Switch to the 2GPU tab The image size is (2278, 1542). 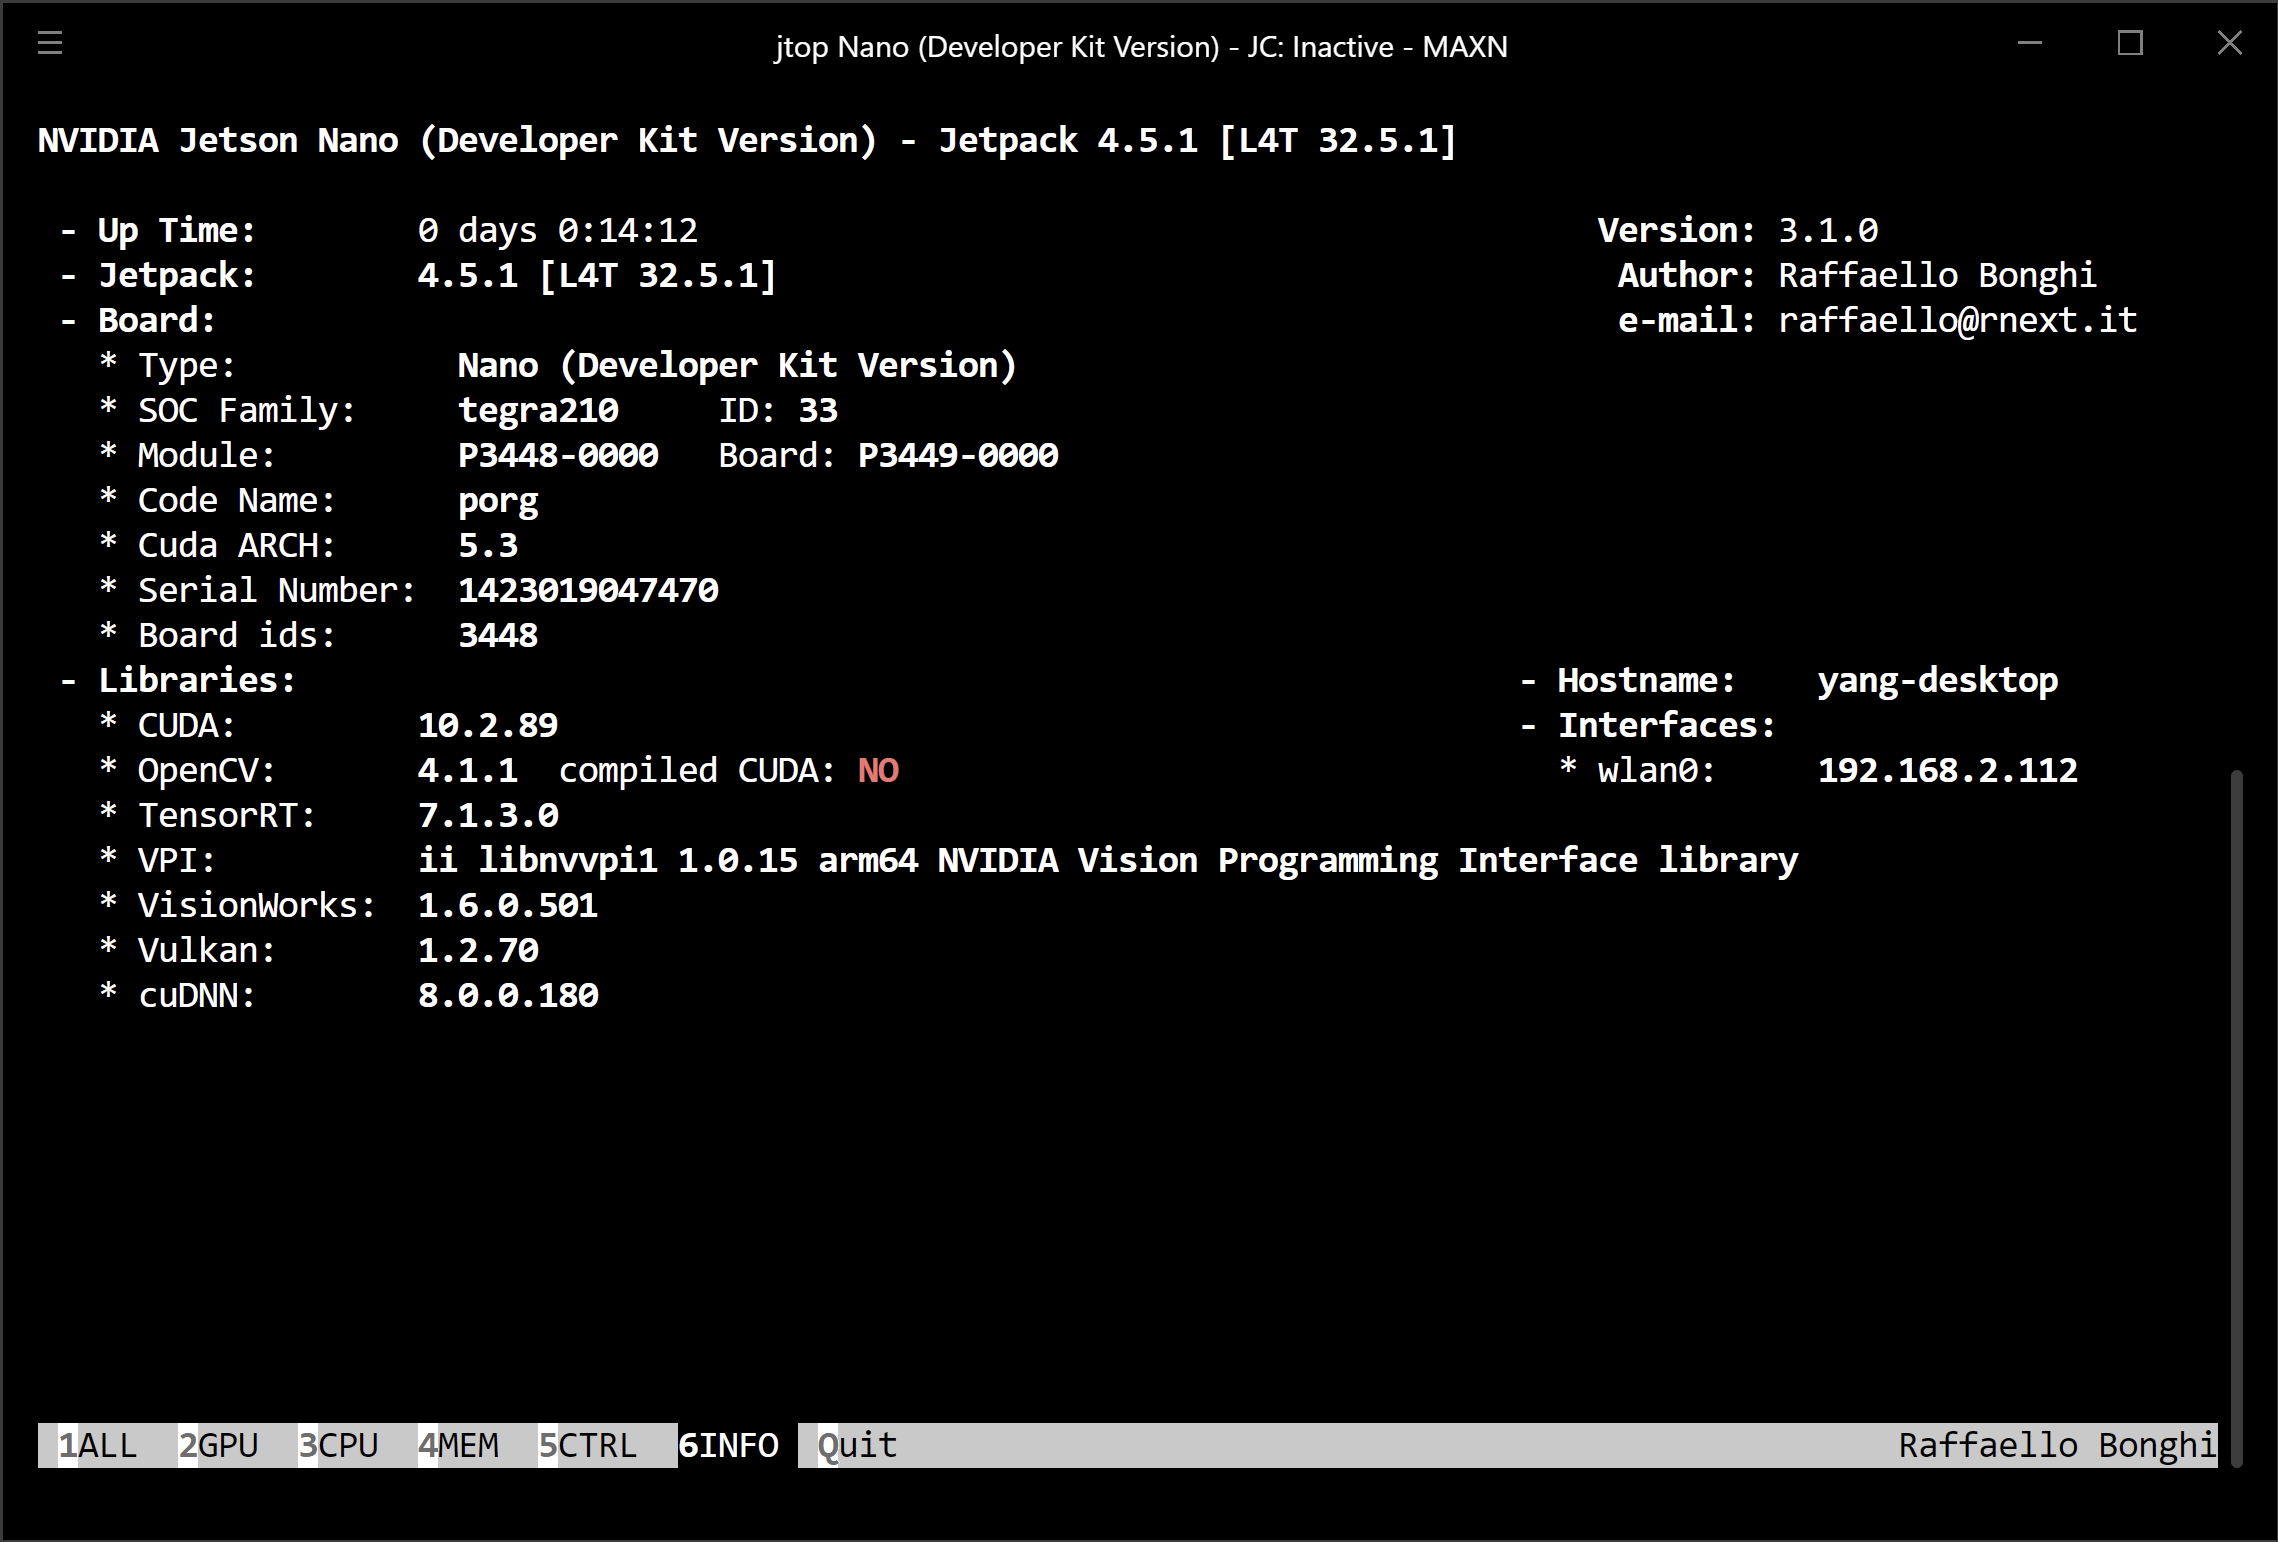point(218,1445)
